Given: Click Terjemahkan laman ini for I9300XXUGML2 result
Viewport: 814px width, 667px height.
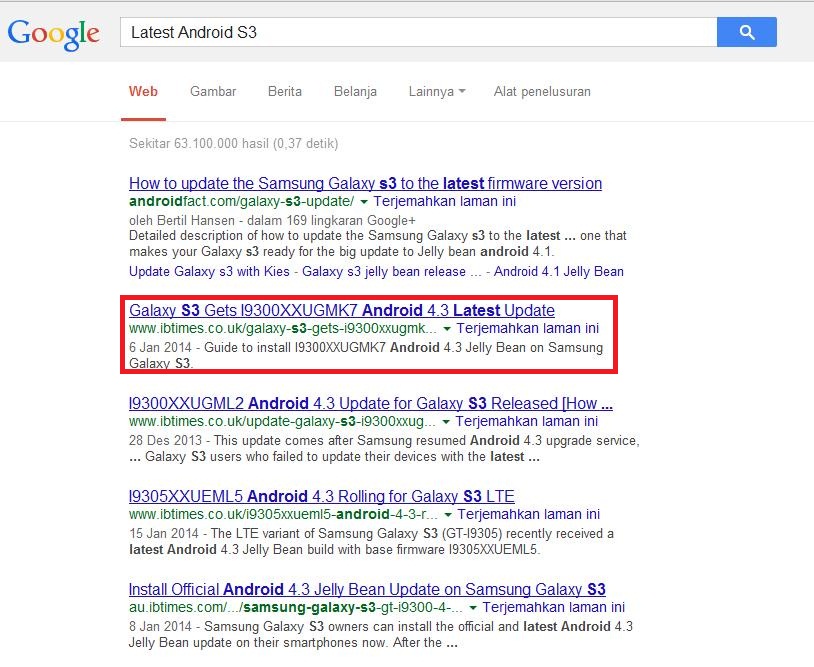Looking at the screenshot, I should pyautogui.click(x=526, y=421).
